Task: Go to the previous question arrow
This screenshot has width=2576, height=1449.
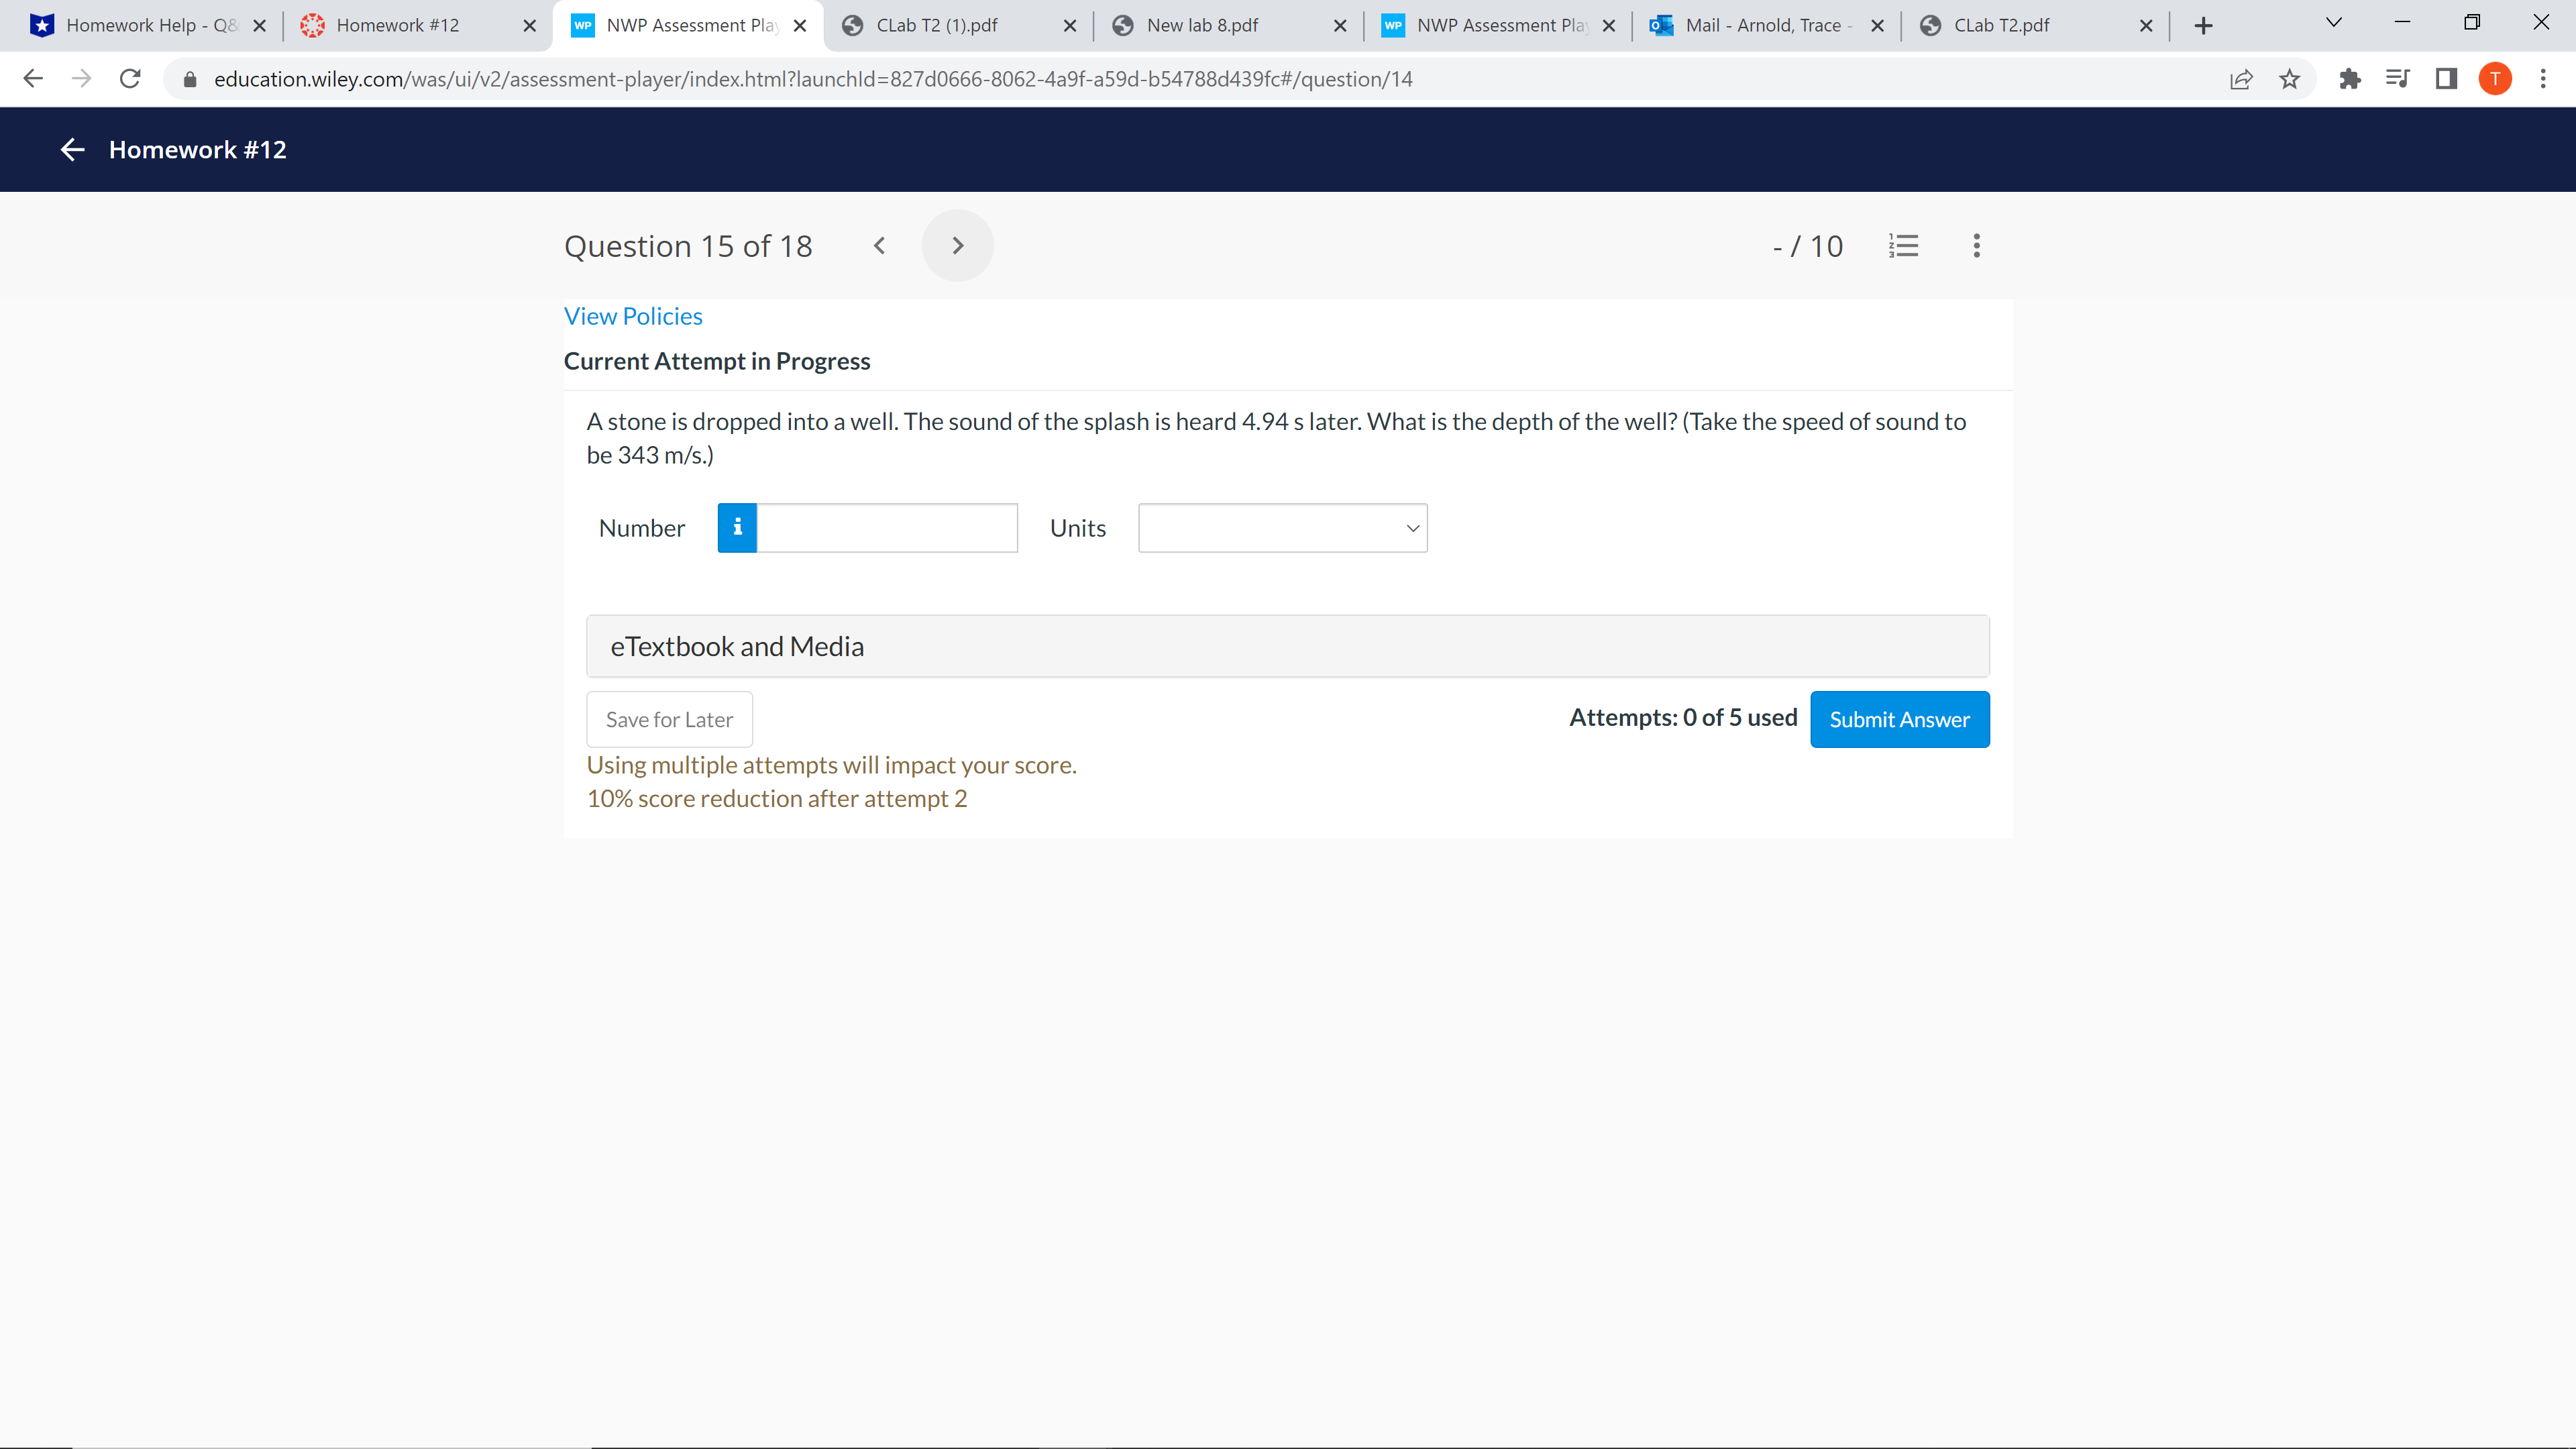Action: [x=879, y=246]
